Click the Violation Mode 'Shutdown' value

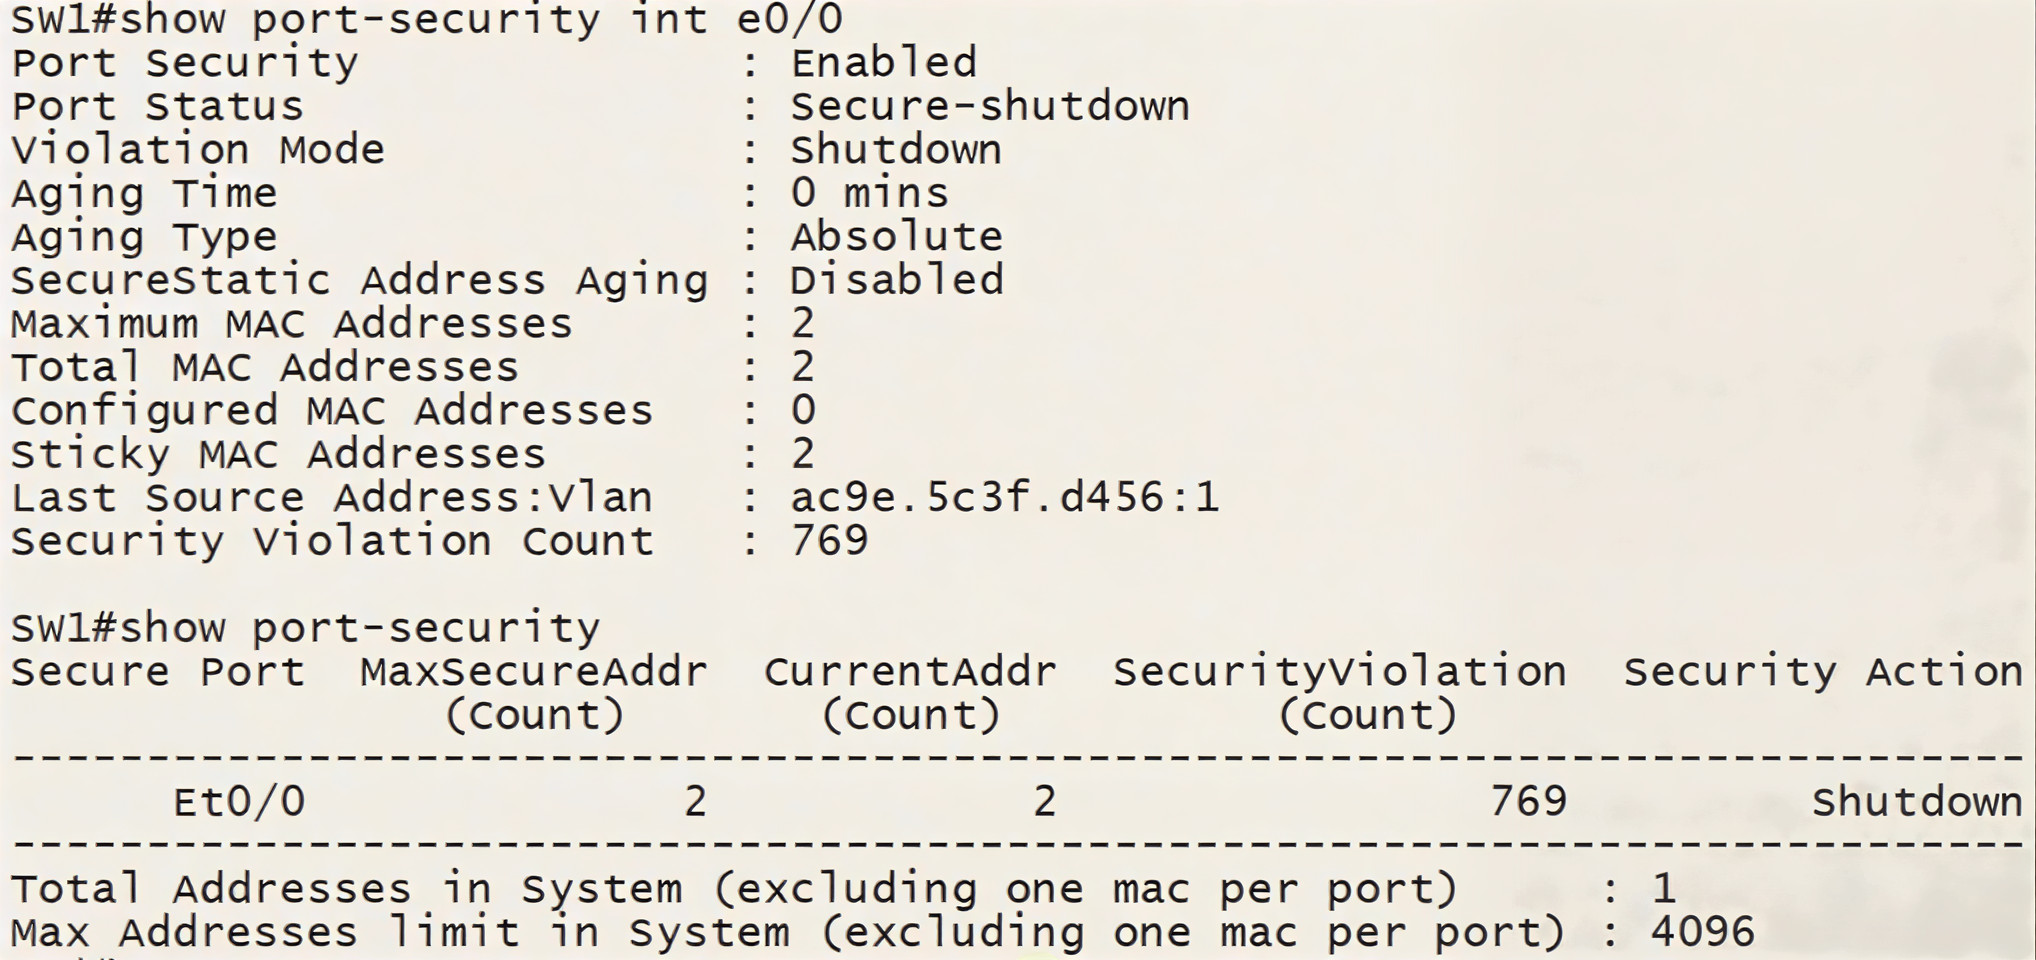895,150
